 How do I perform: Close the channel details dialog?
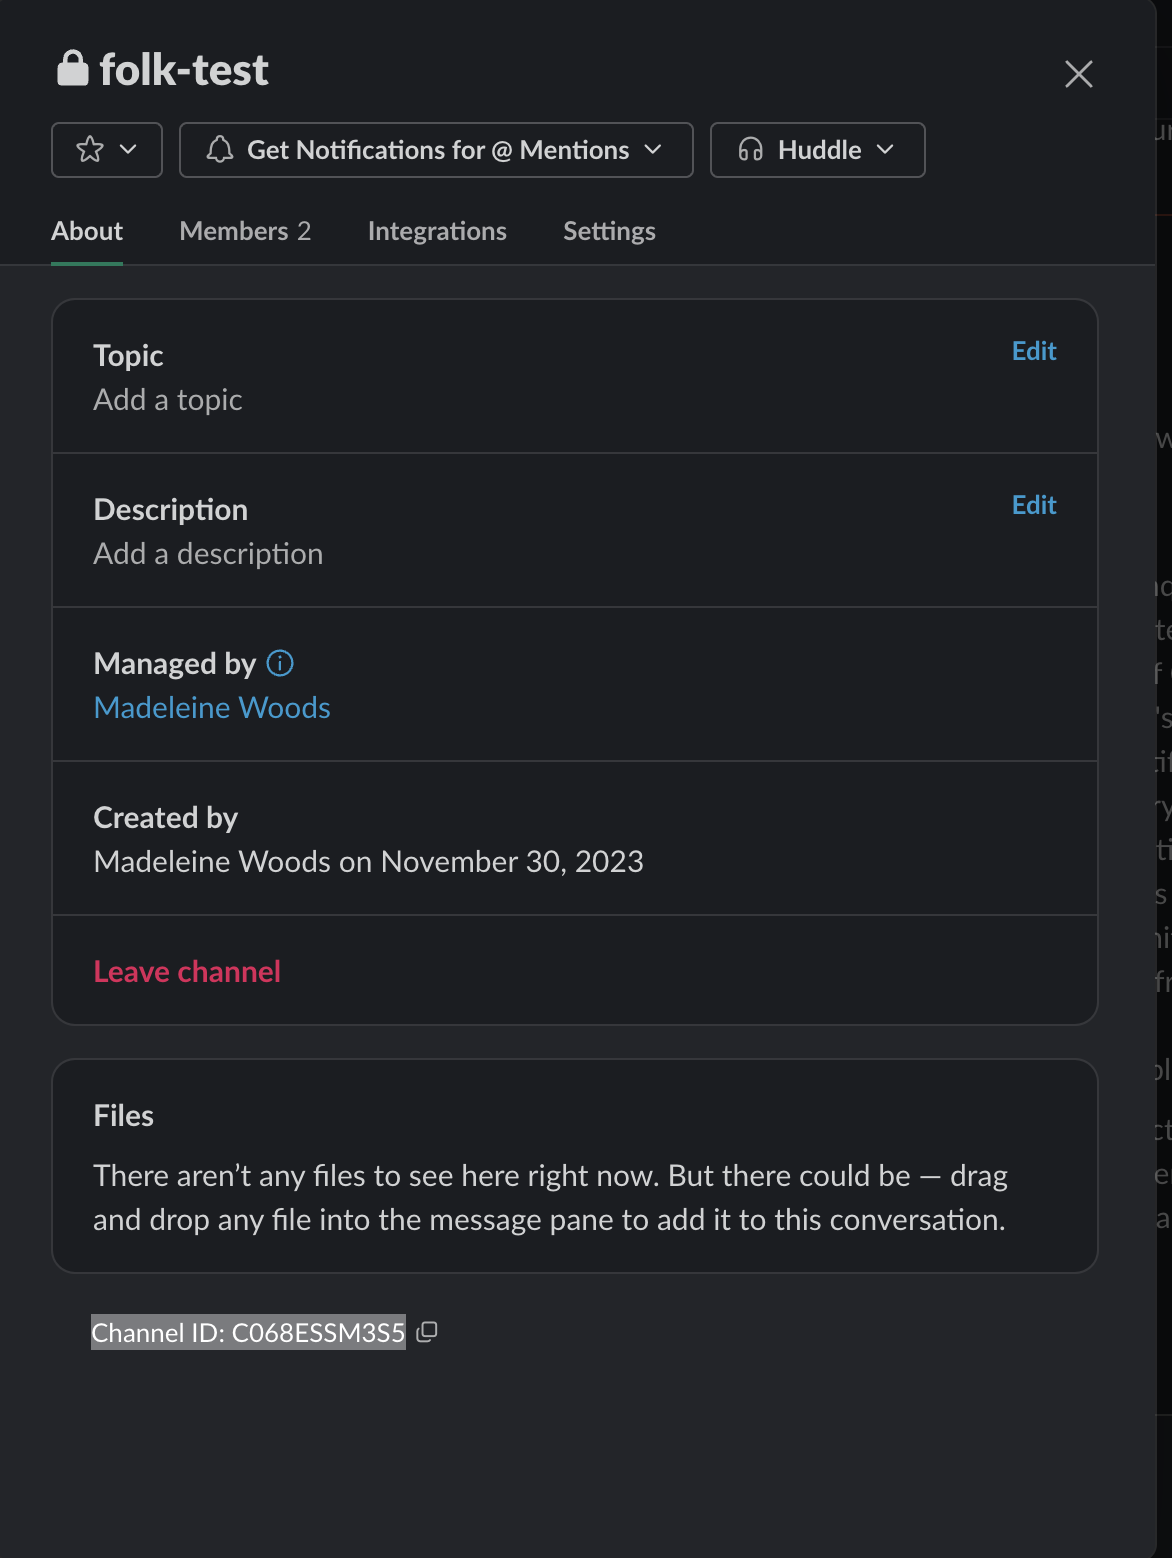[x=1078, y=74]
